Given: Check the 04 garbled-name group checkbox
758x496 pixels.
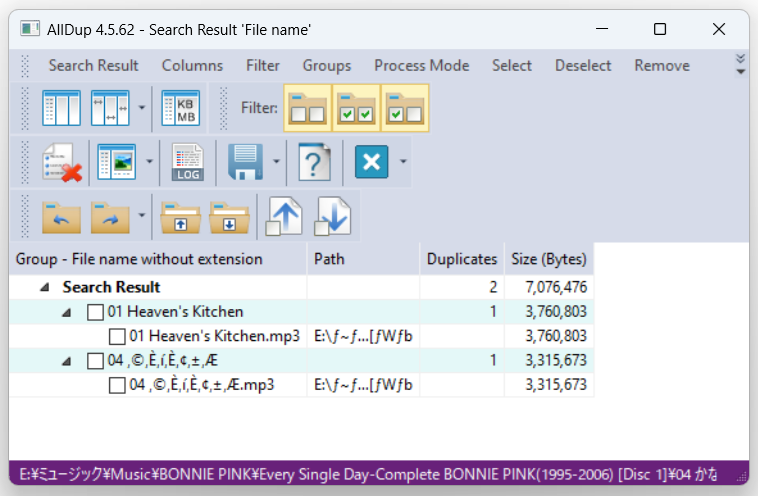Looking at the screenshot, I should (x=95, y=361).
